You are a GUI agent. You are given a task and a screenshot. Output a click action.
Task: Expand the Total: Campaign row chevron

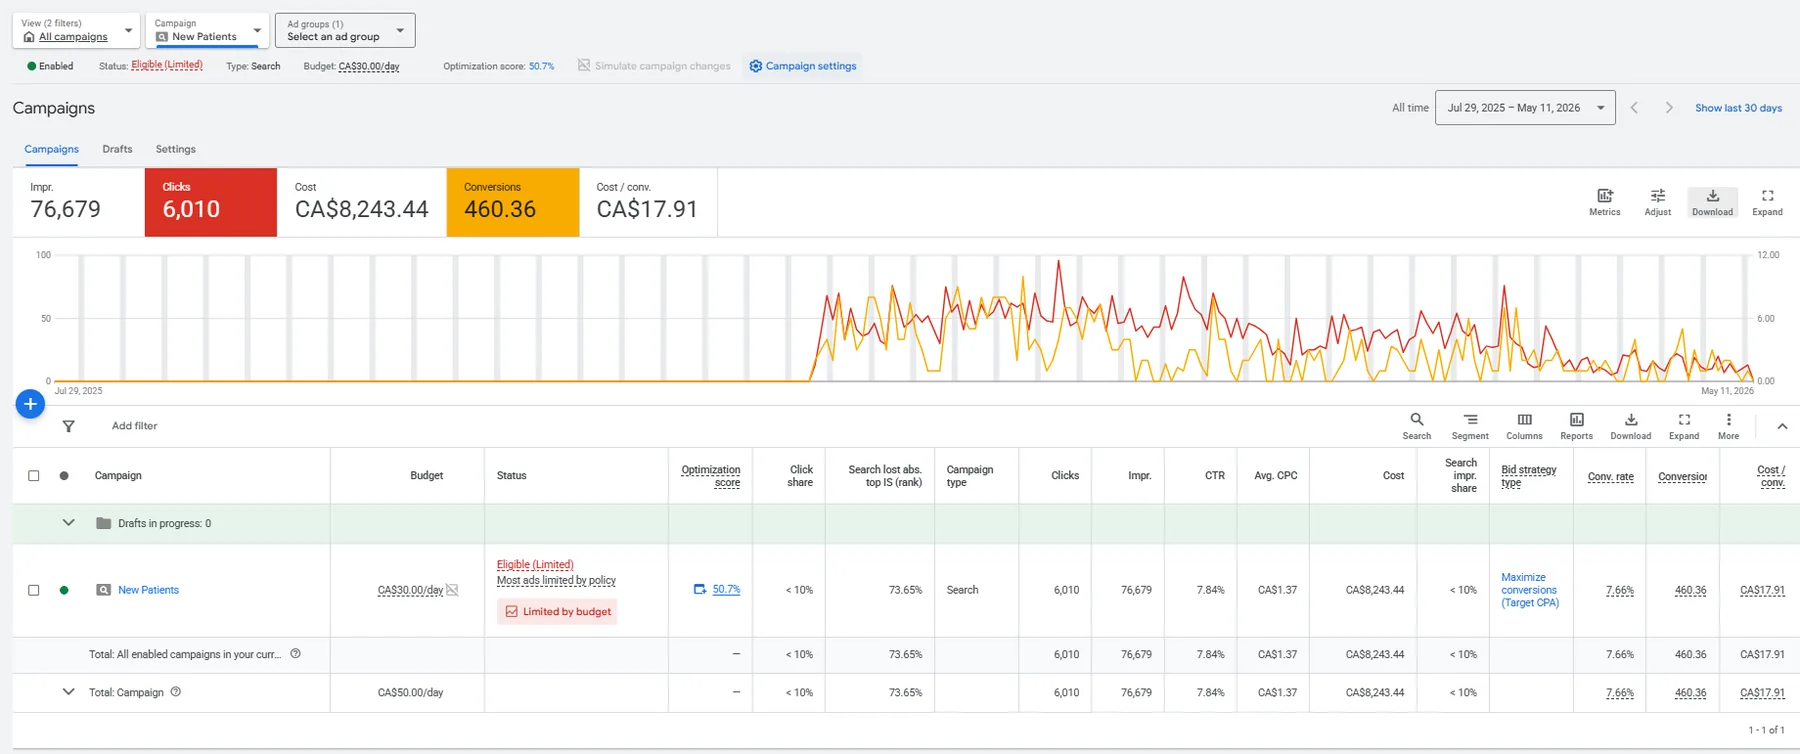point(68,691)
